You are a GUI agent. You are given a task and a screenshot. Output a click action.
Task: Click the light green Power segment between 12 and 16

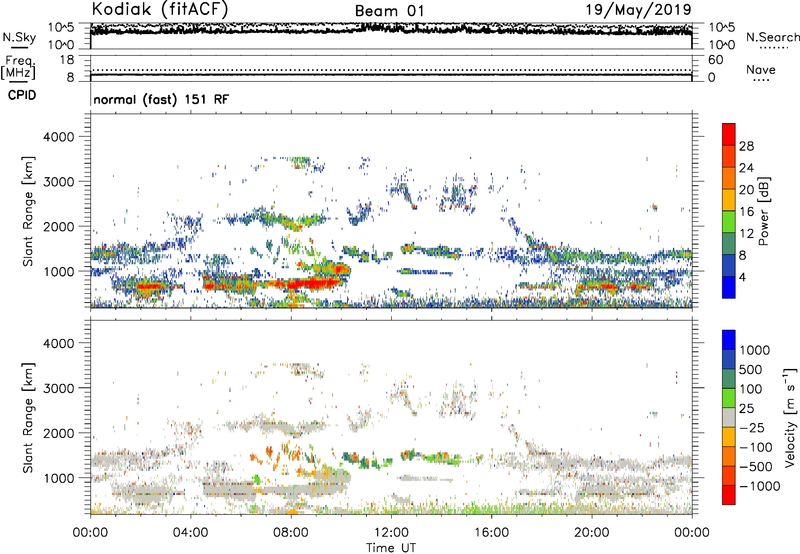click(729, 221)
